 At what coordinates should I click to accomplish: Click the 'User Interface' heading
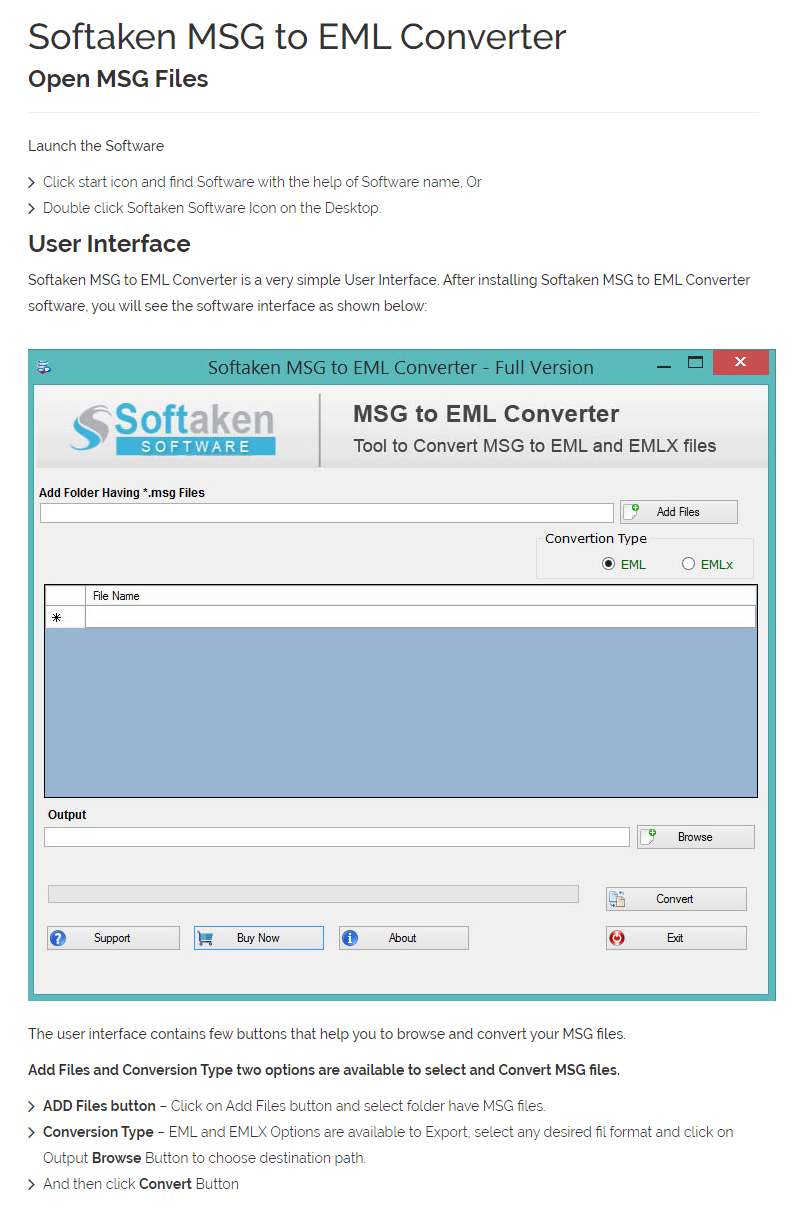click(109, 244)
